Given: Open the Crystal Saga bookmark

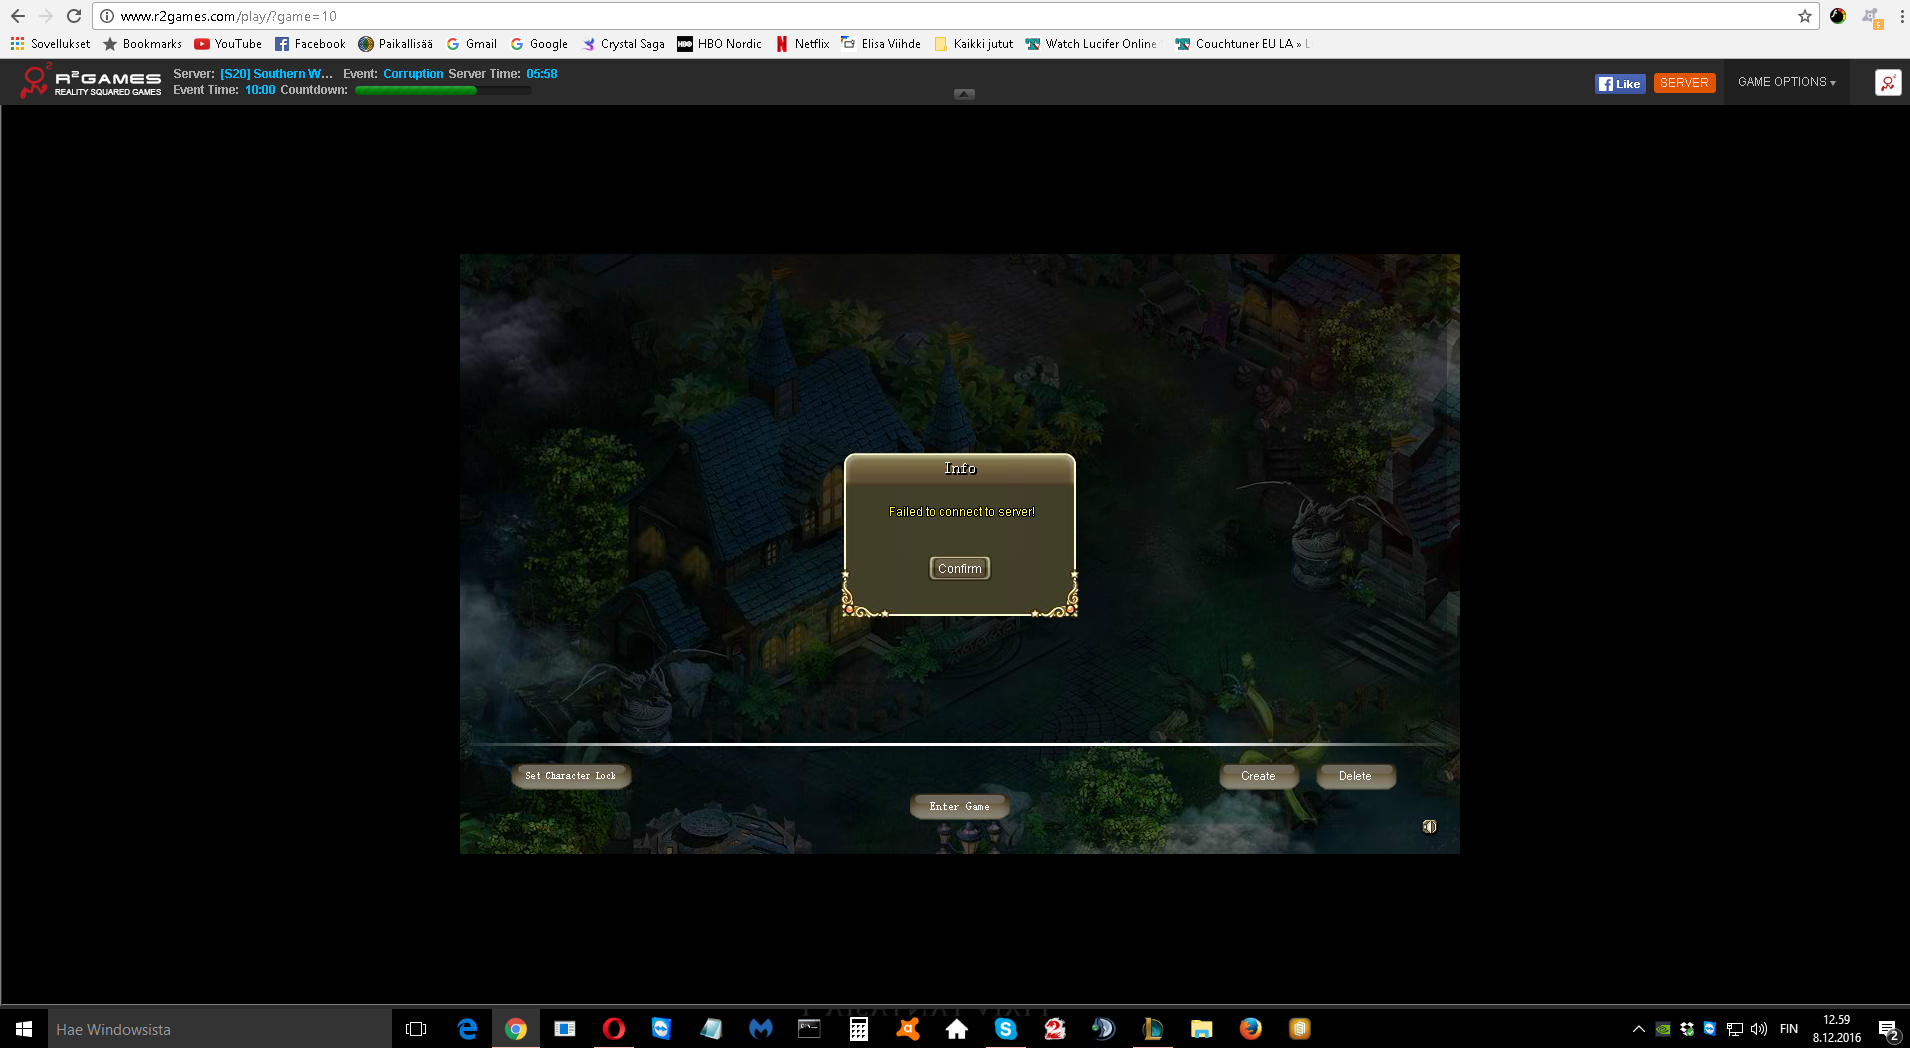Looking at the screenshot, I should [x=623, y=44].
